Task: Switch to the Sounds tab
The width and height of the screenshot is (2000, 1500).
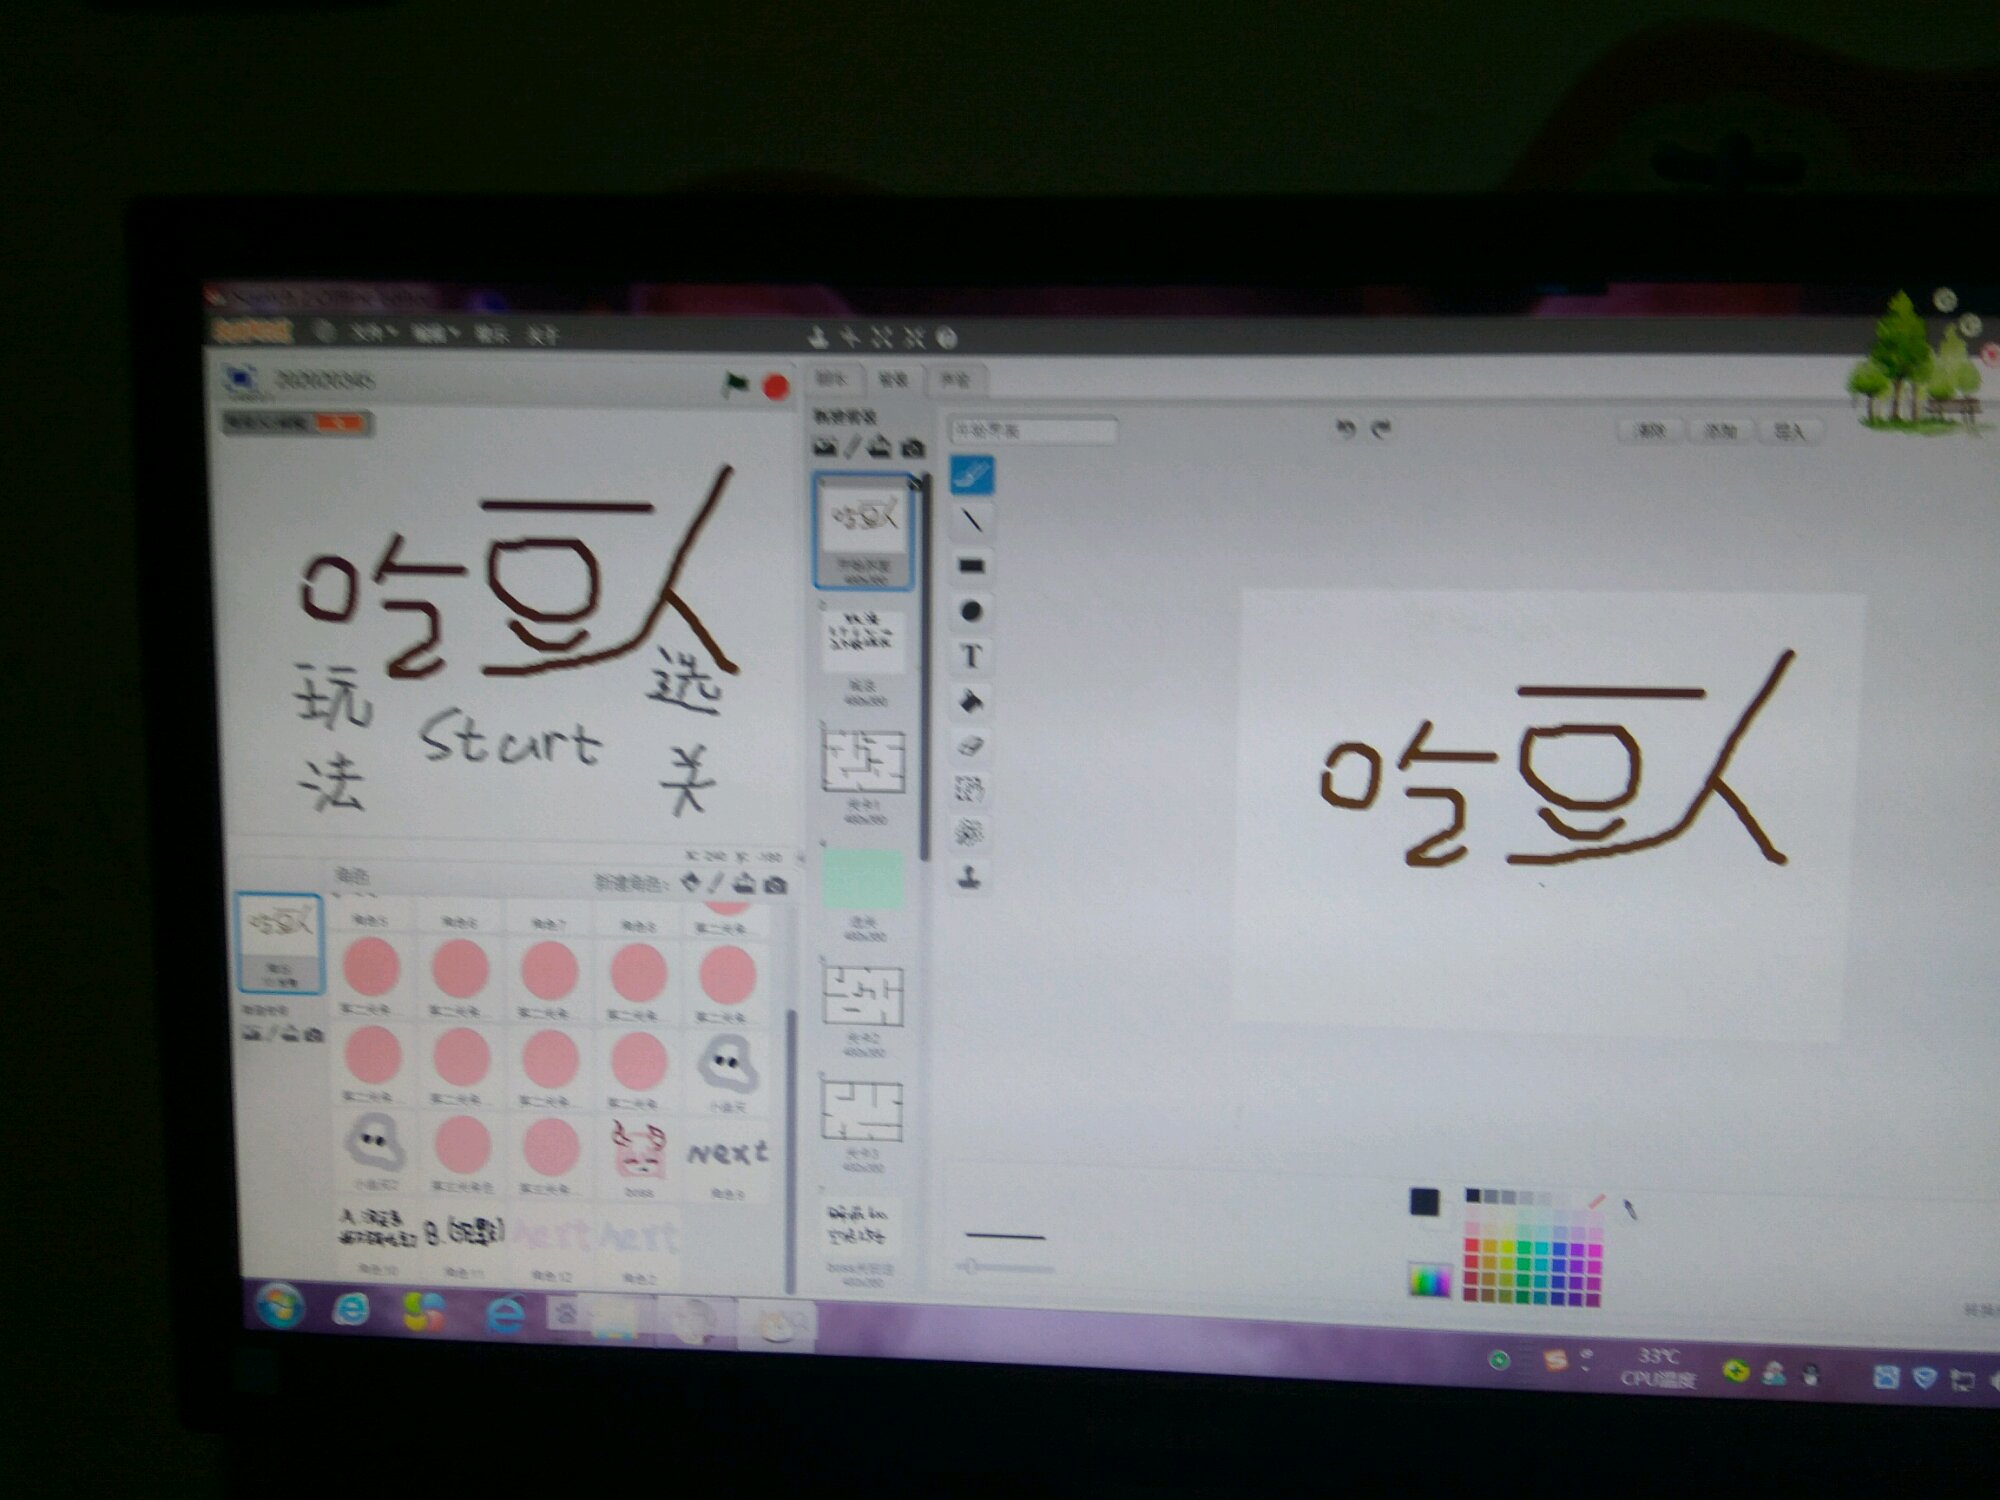Action: click(955, 380)
